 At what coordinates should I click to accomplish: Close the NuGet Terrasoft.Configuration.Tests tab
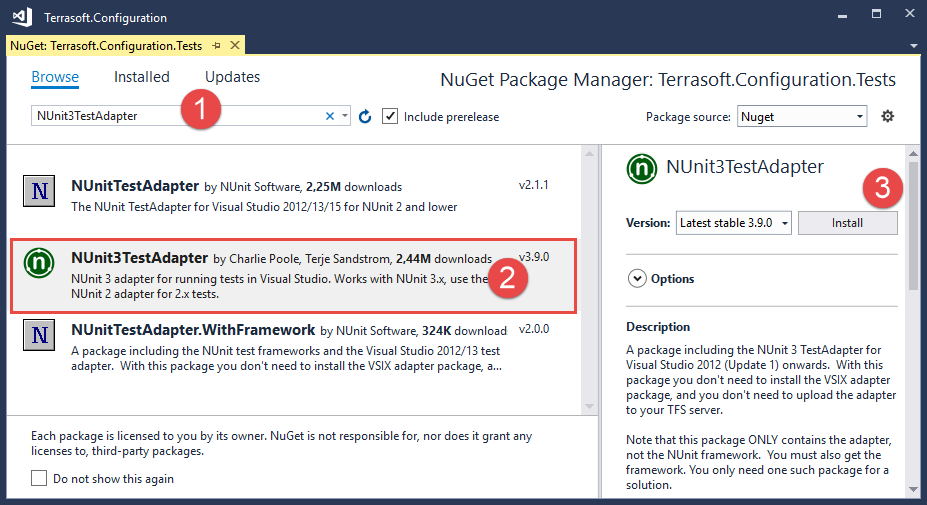pos(235,46)
